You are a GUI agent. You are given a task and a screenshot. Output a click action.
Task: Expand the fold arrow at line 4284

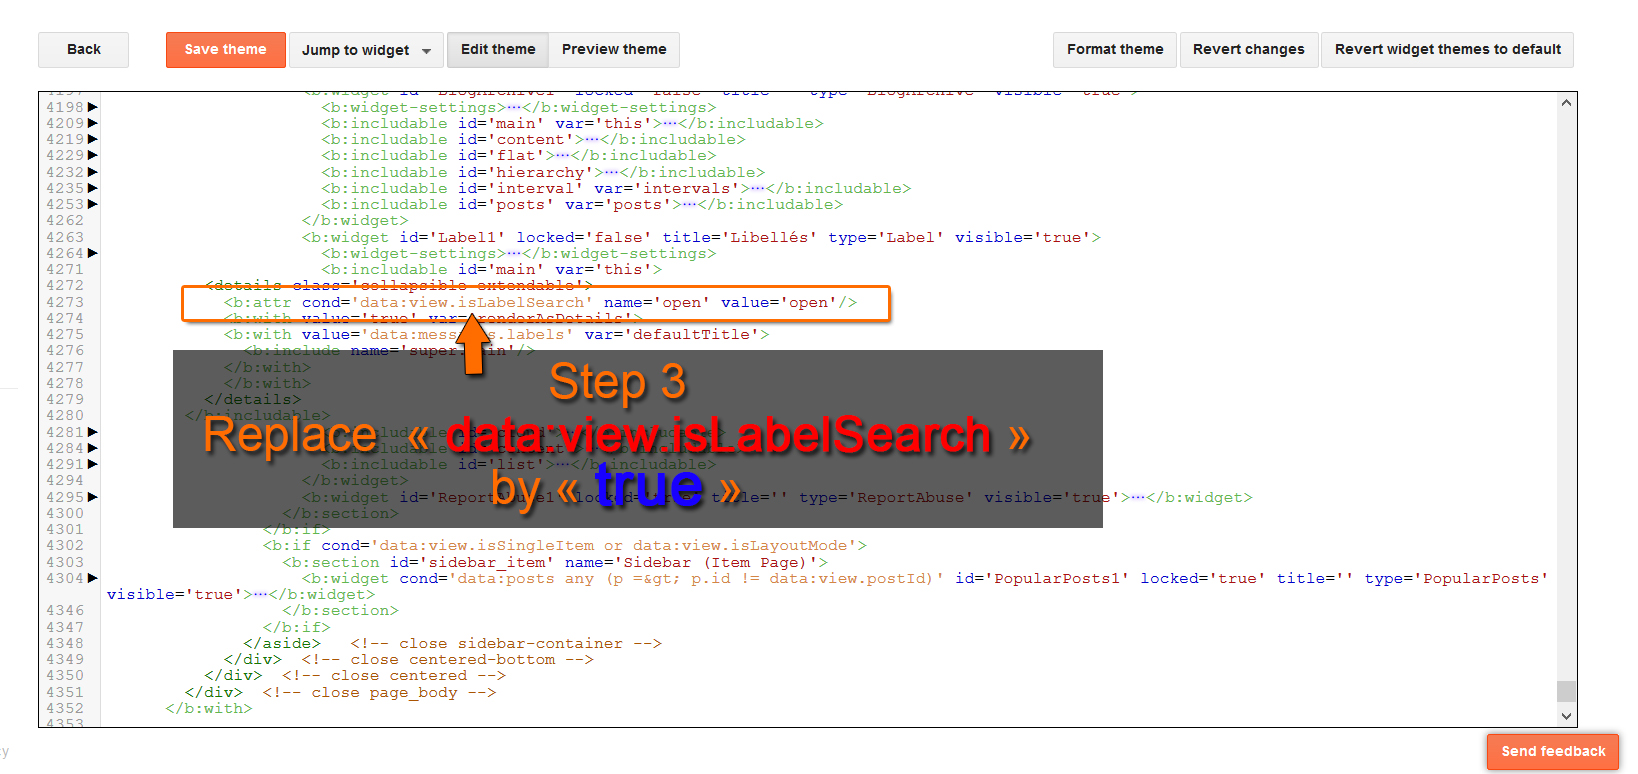[93, 448]
